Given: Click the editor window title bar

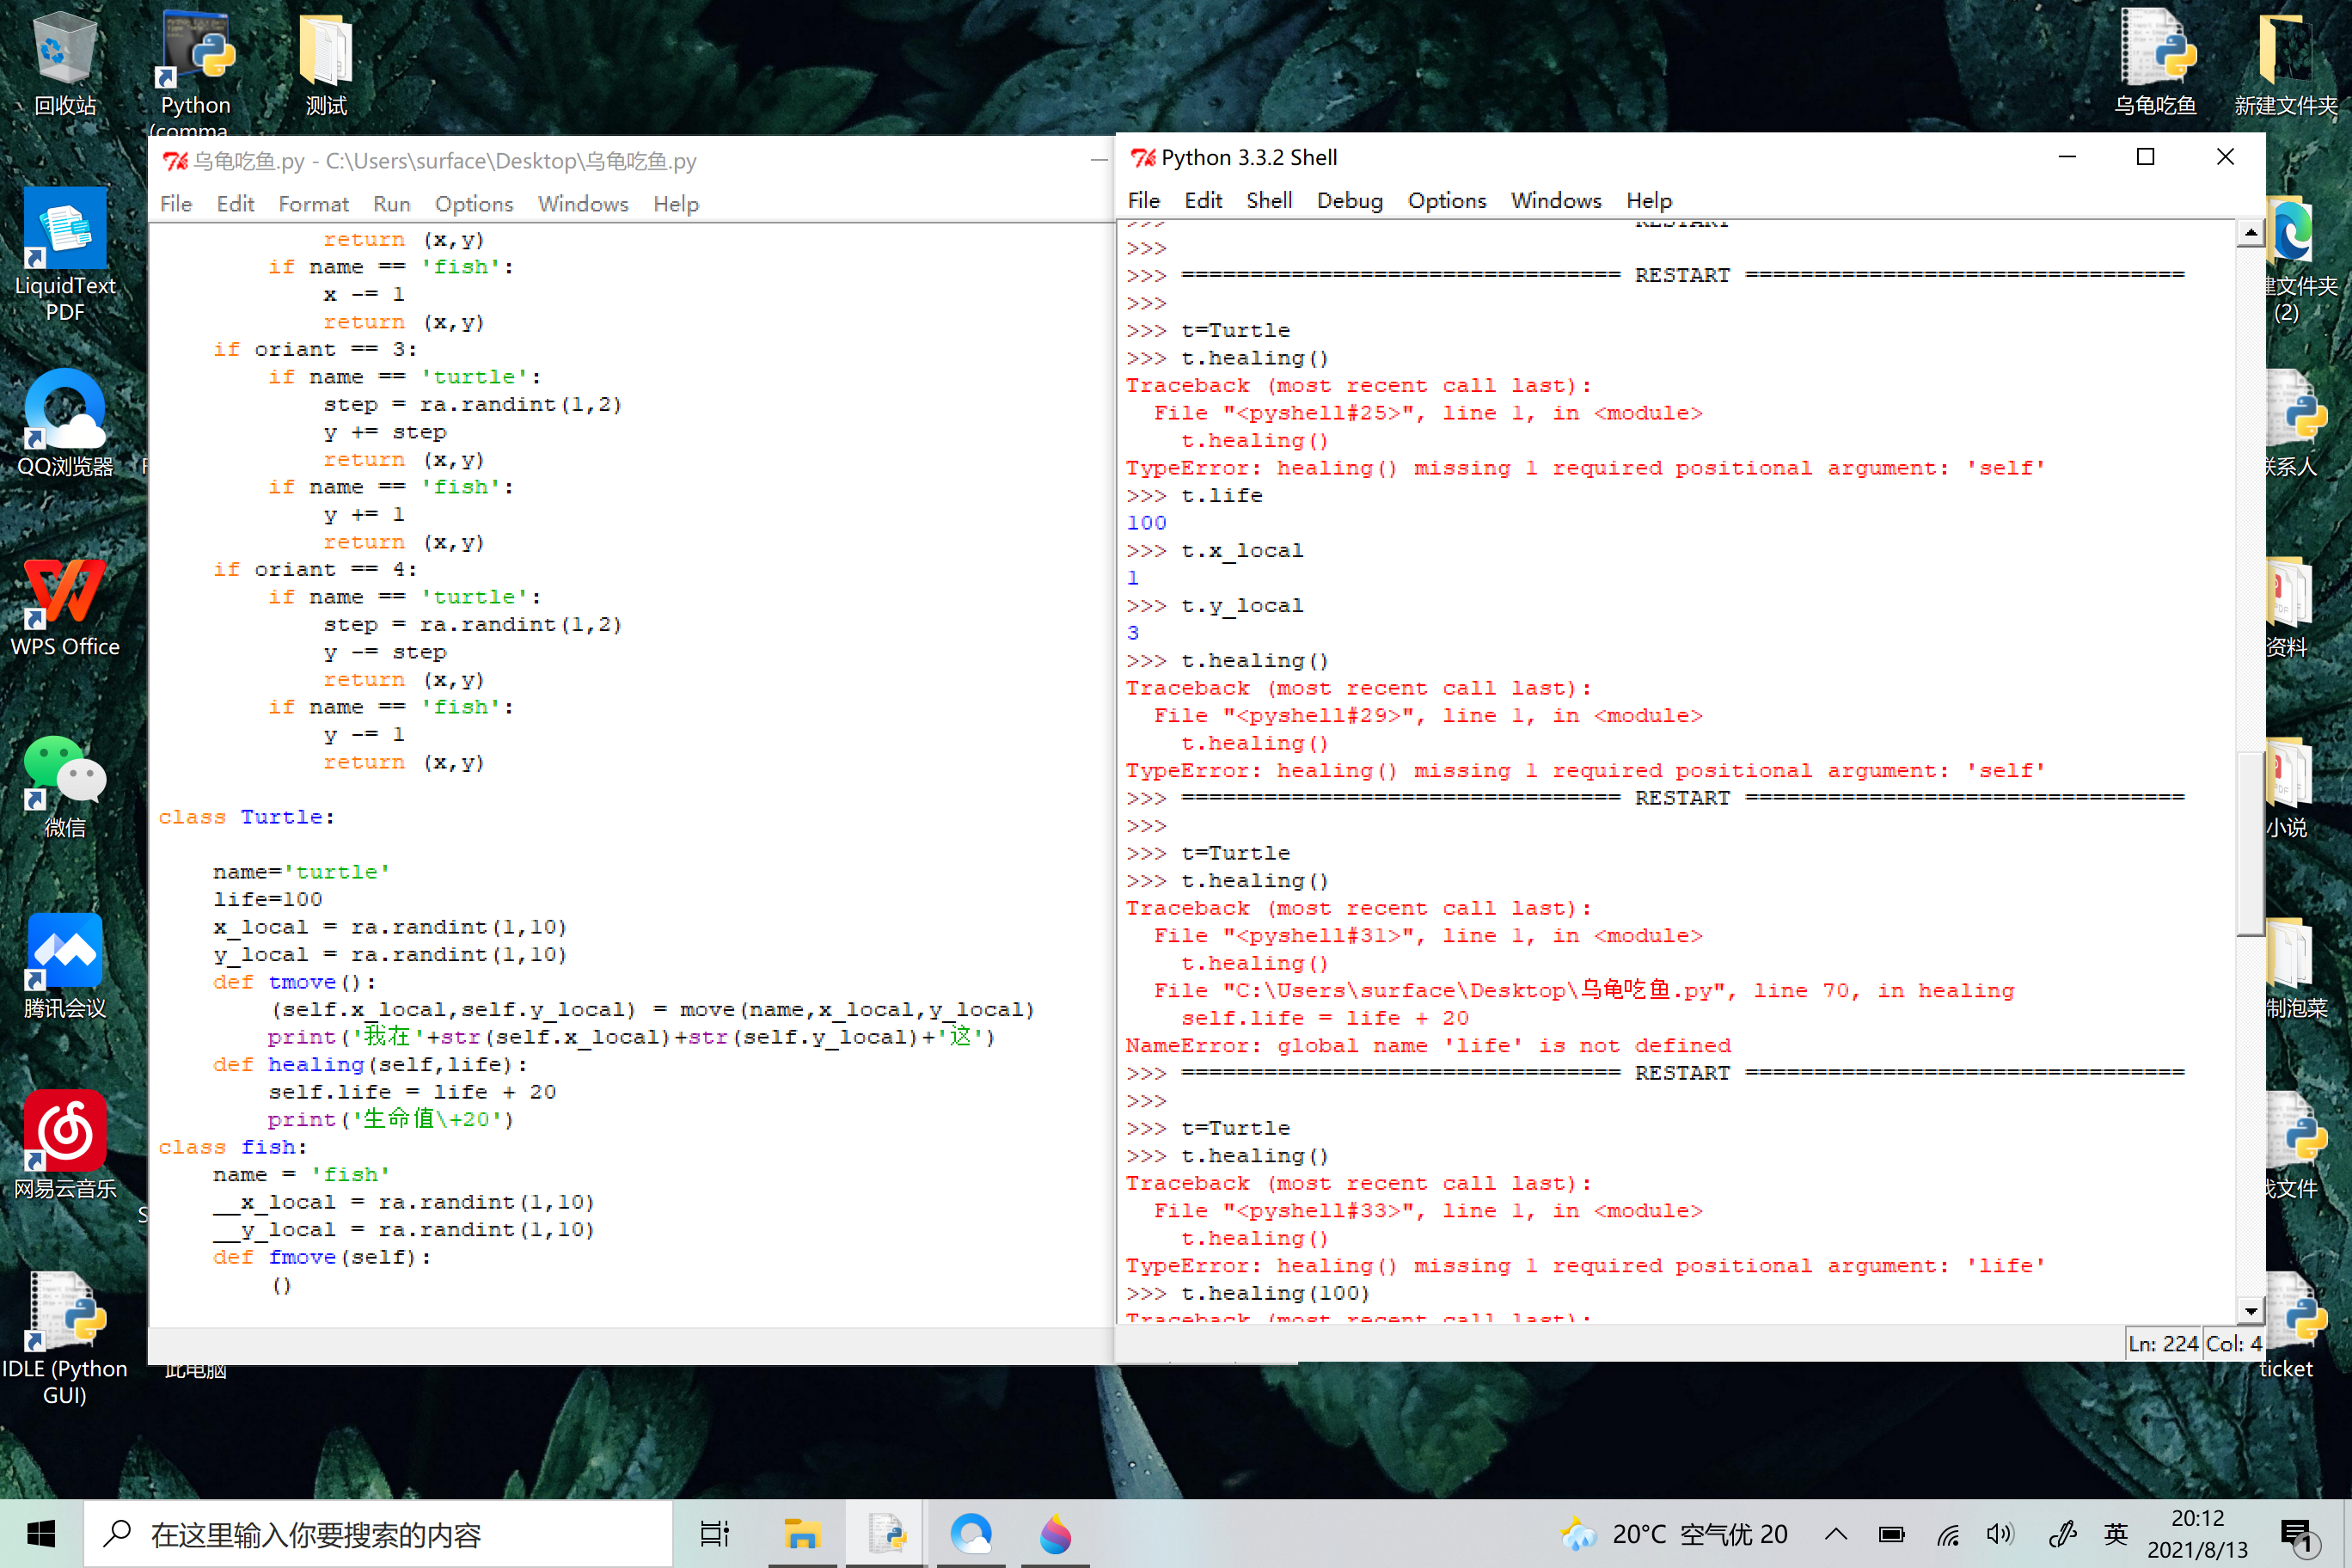Looking at the screenshot, I should click(x=630, y=160).
